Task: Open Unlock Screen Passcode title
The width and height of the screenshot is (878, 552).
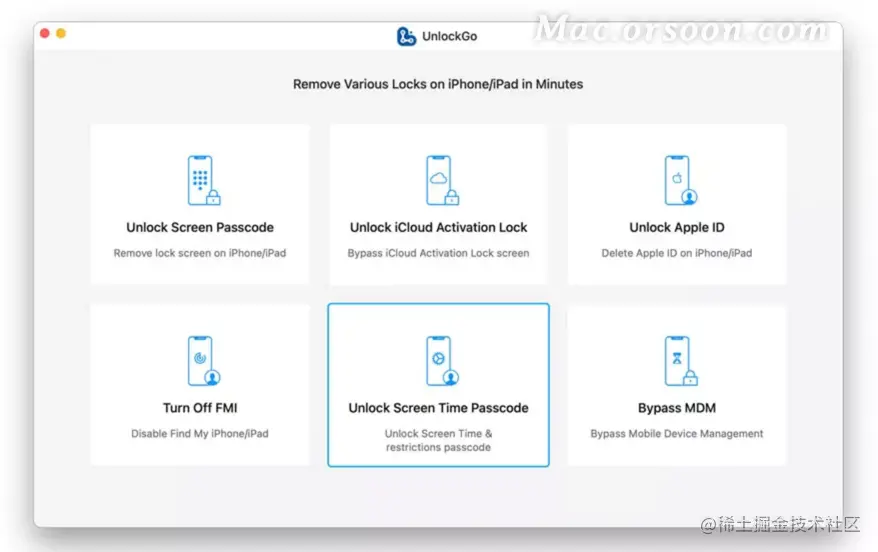Action: 200,227
